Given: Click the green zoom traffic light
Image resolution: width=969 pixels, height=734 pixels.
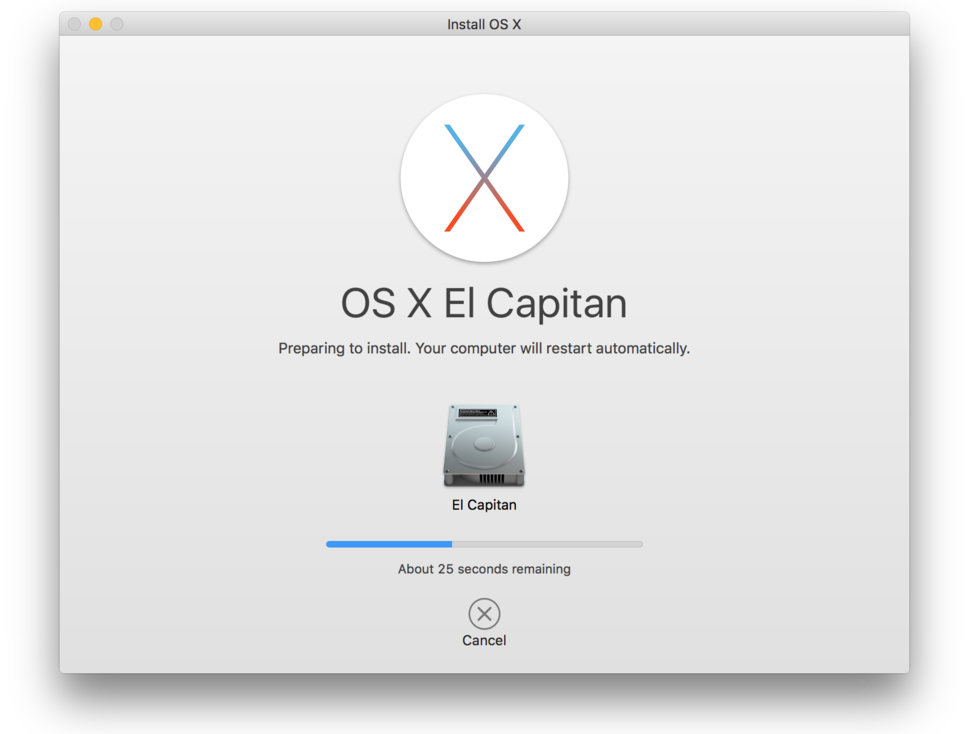Looking at the screenshot, I should (x=117, y=24).
